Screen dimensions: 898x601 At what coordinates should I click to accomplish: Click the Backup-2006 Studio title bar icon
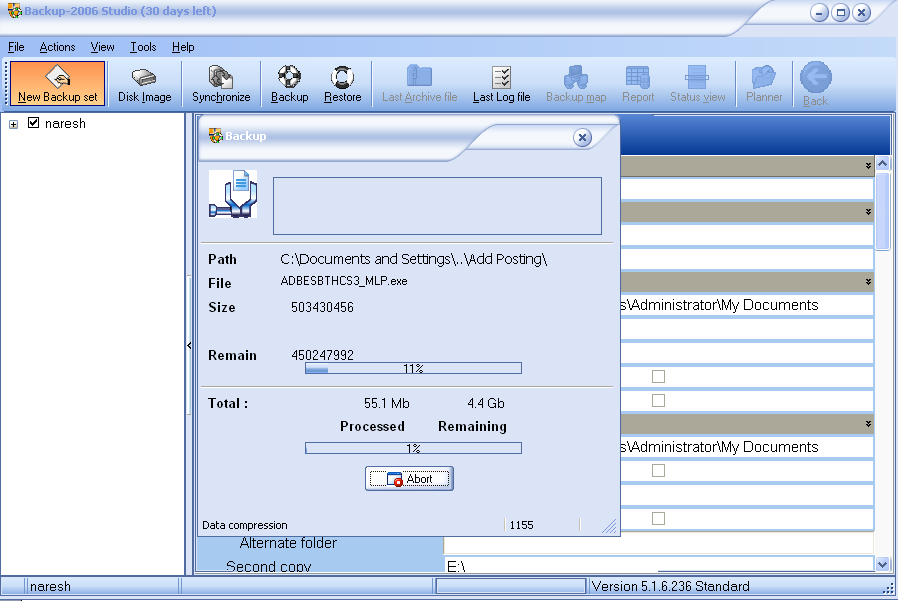(x=14, y=11)
